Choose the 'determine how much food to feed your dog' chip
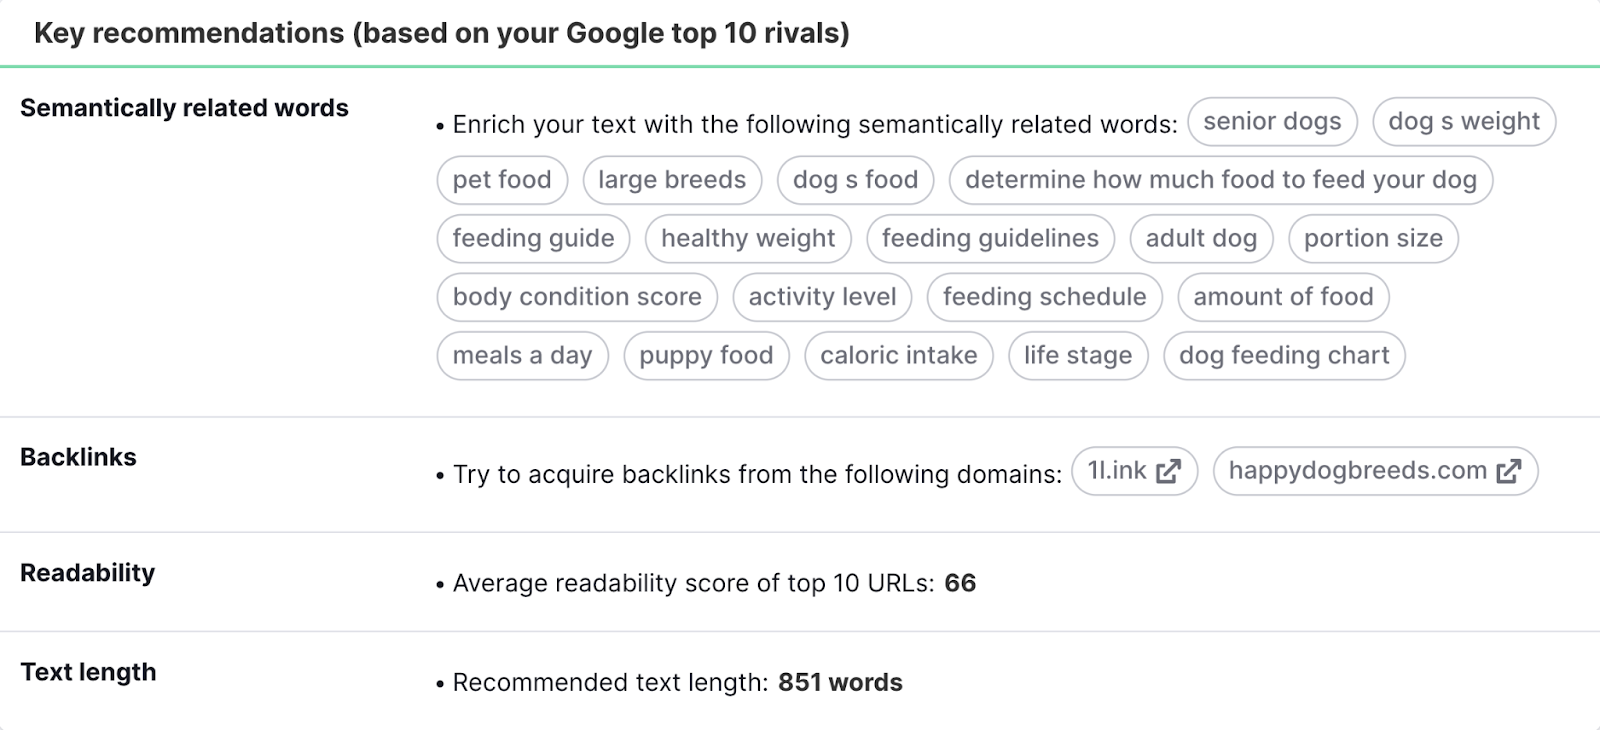The height and width of the screenshot is (730, 1600). click(x=1221, y=180)
